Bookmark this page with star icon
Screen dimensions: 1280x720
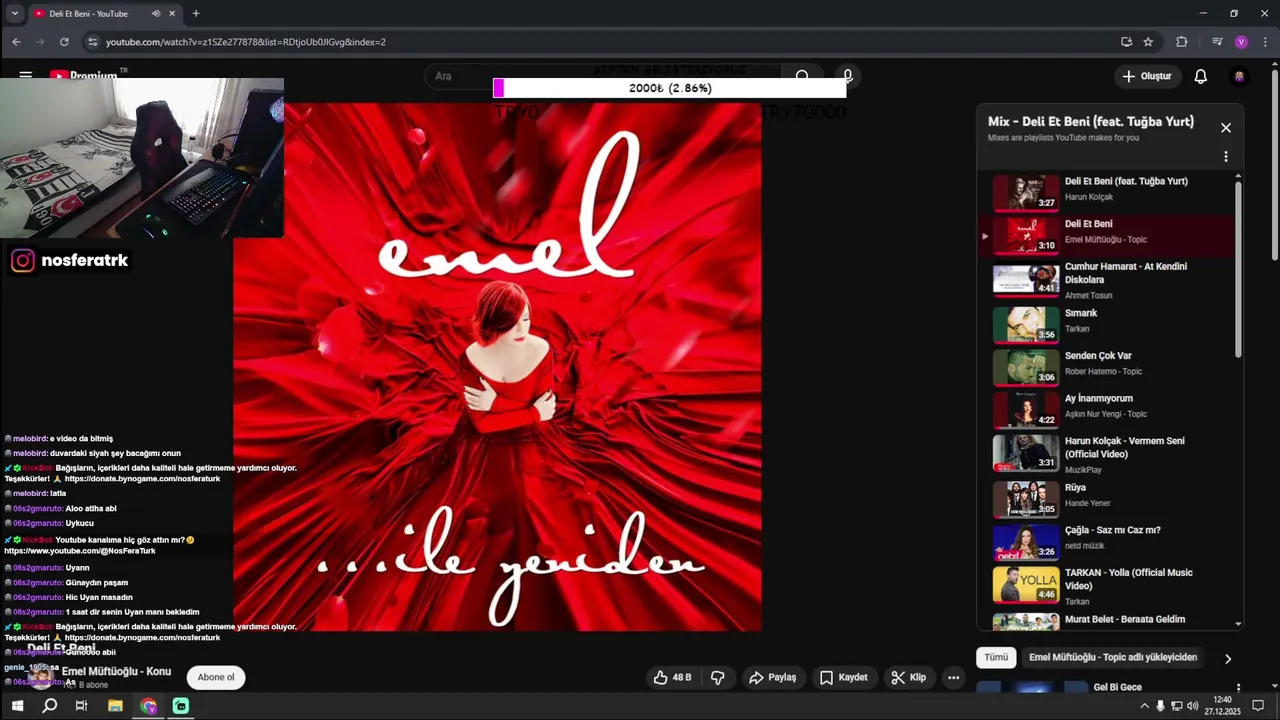pos(1148,42)
